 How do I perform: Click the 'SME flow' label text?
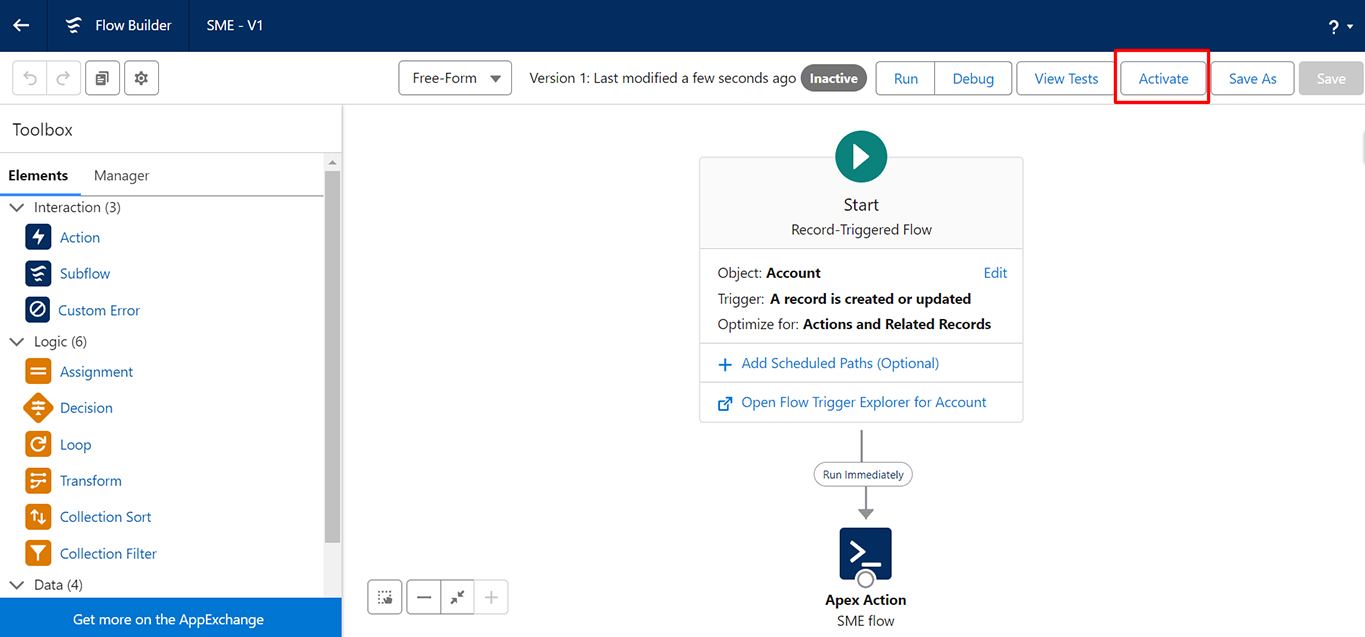click(x=866, y=621)
